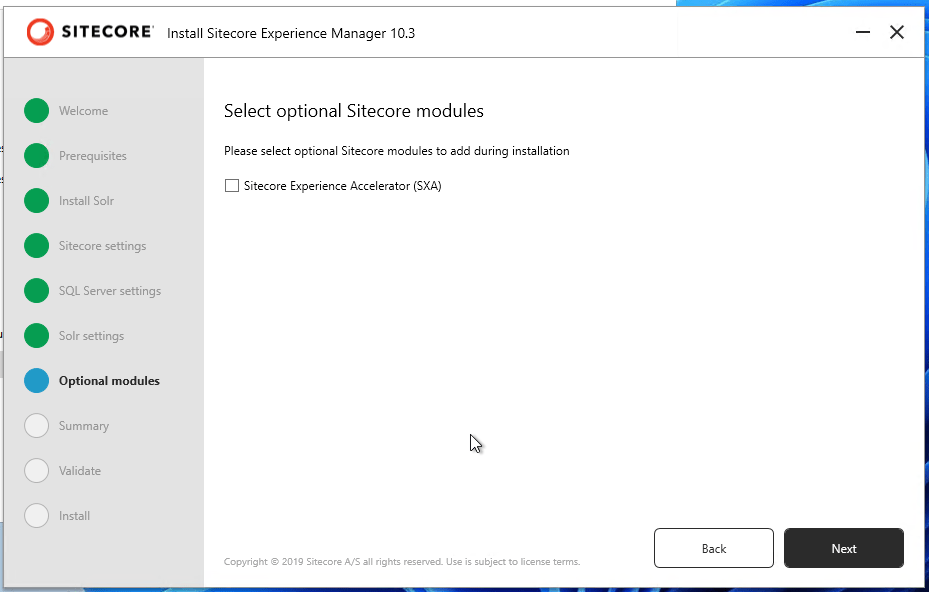Image resolution: width=929 pixels, height=592 pixels.
Task: Click the Sitecore Experience Accelerator (SXA) label
Action: point(342,186)
